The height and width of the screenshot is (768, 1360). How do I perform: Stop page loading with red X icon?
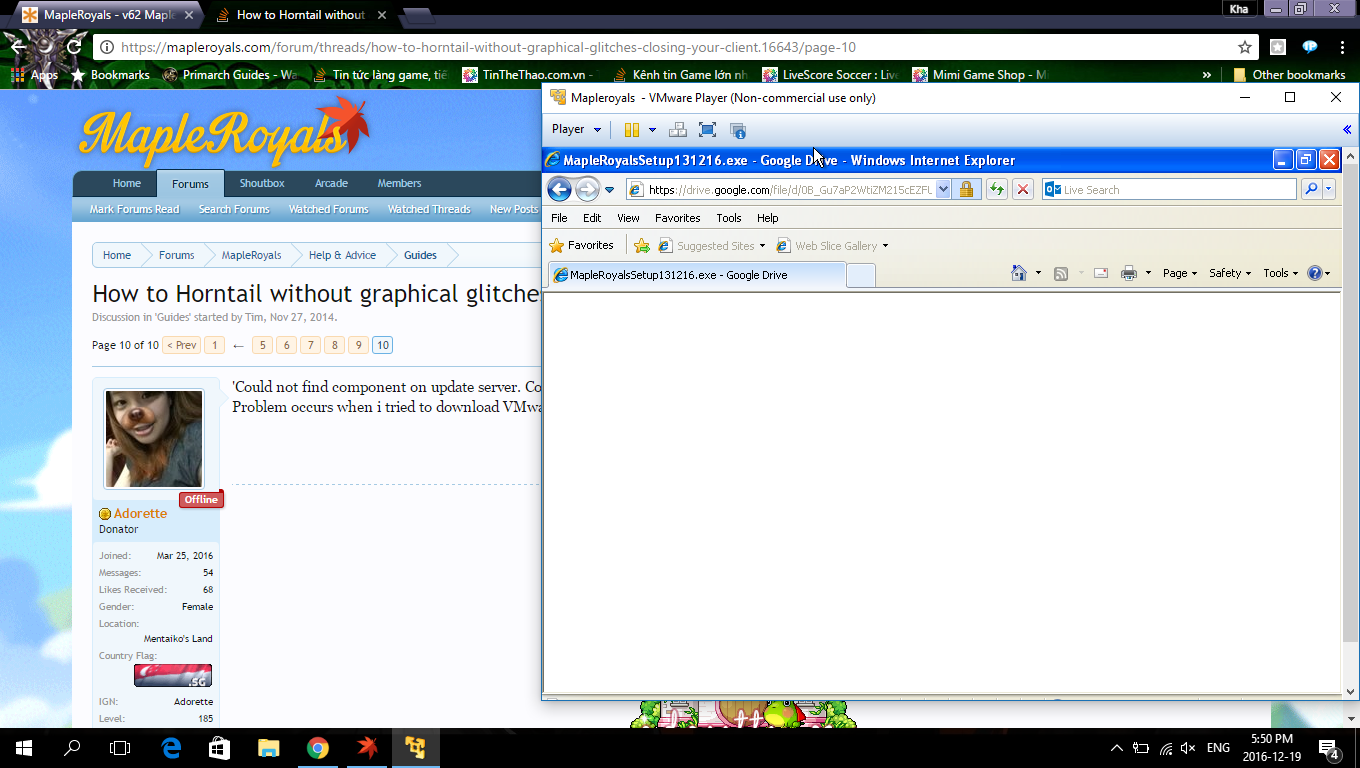(x=1022, y=189)
